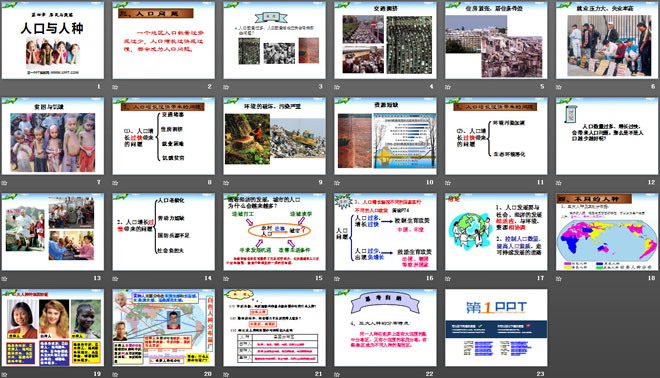Select slide 9 thumbnail showing environmental pollution
Viewport: 660px width, 378px height.
click(274, 136)
